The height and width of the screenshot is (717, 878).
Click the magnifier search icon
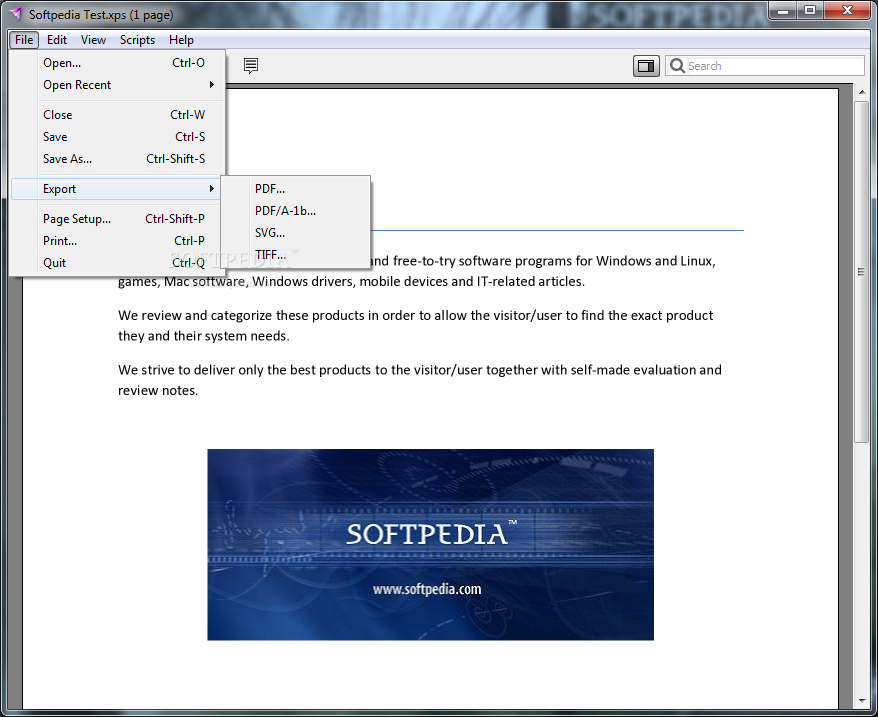pos(677,66)
